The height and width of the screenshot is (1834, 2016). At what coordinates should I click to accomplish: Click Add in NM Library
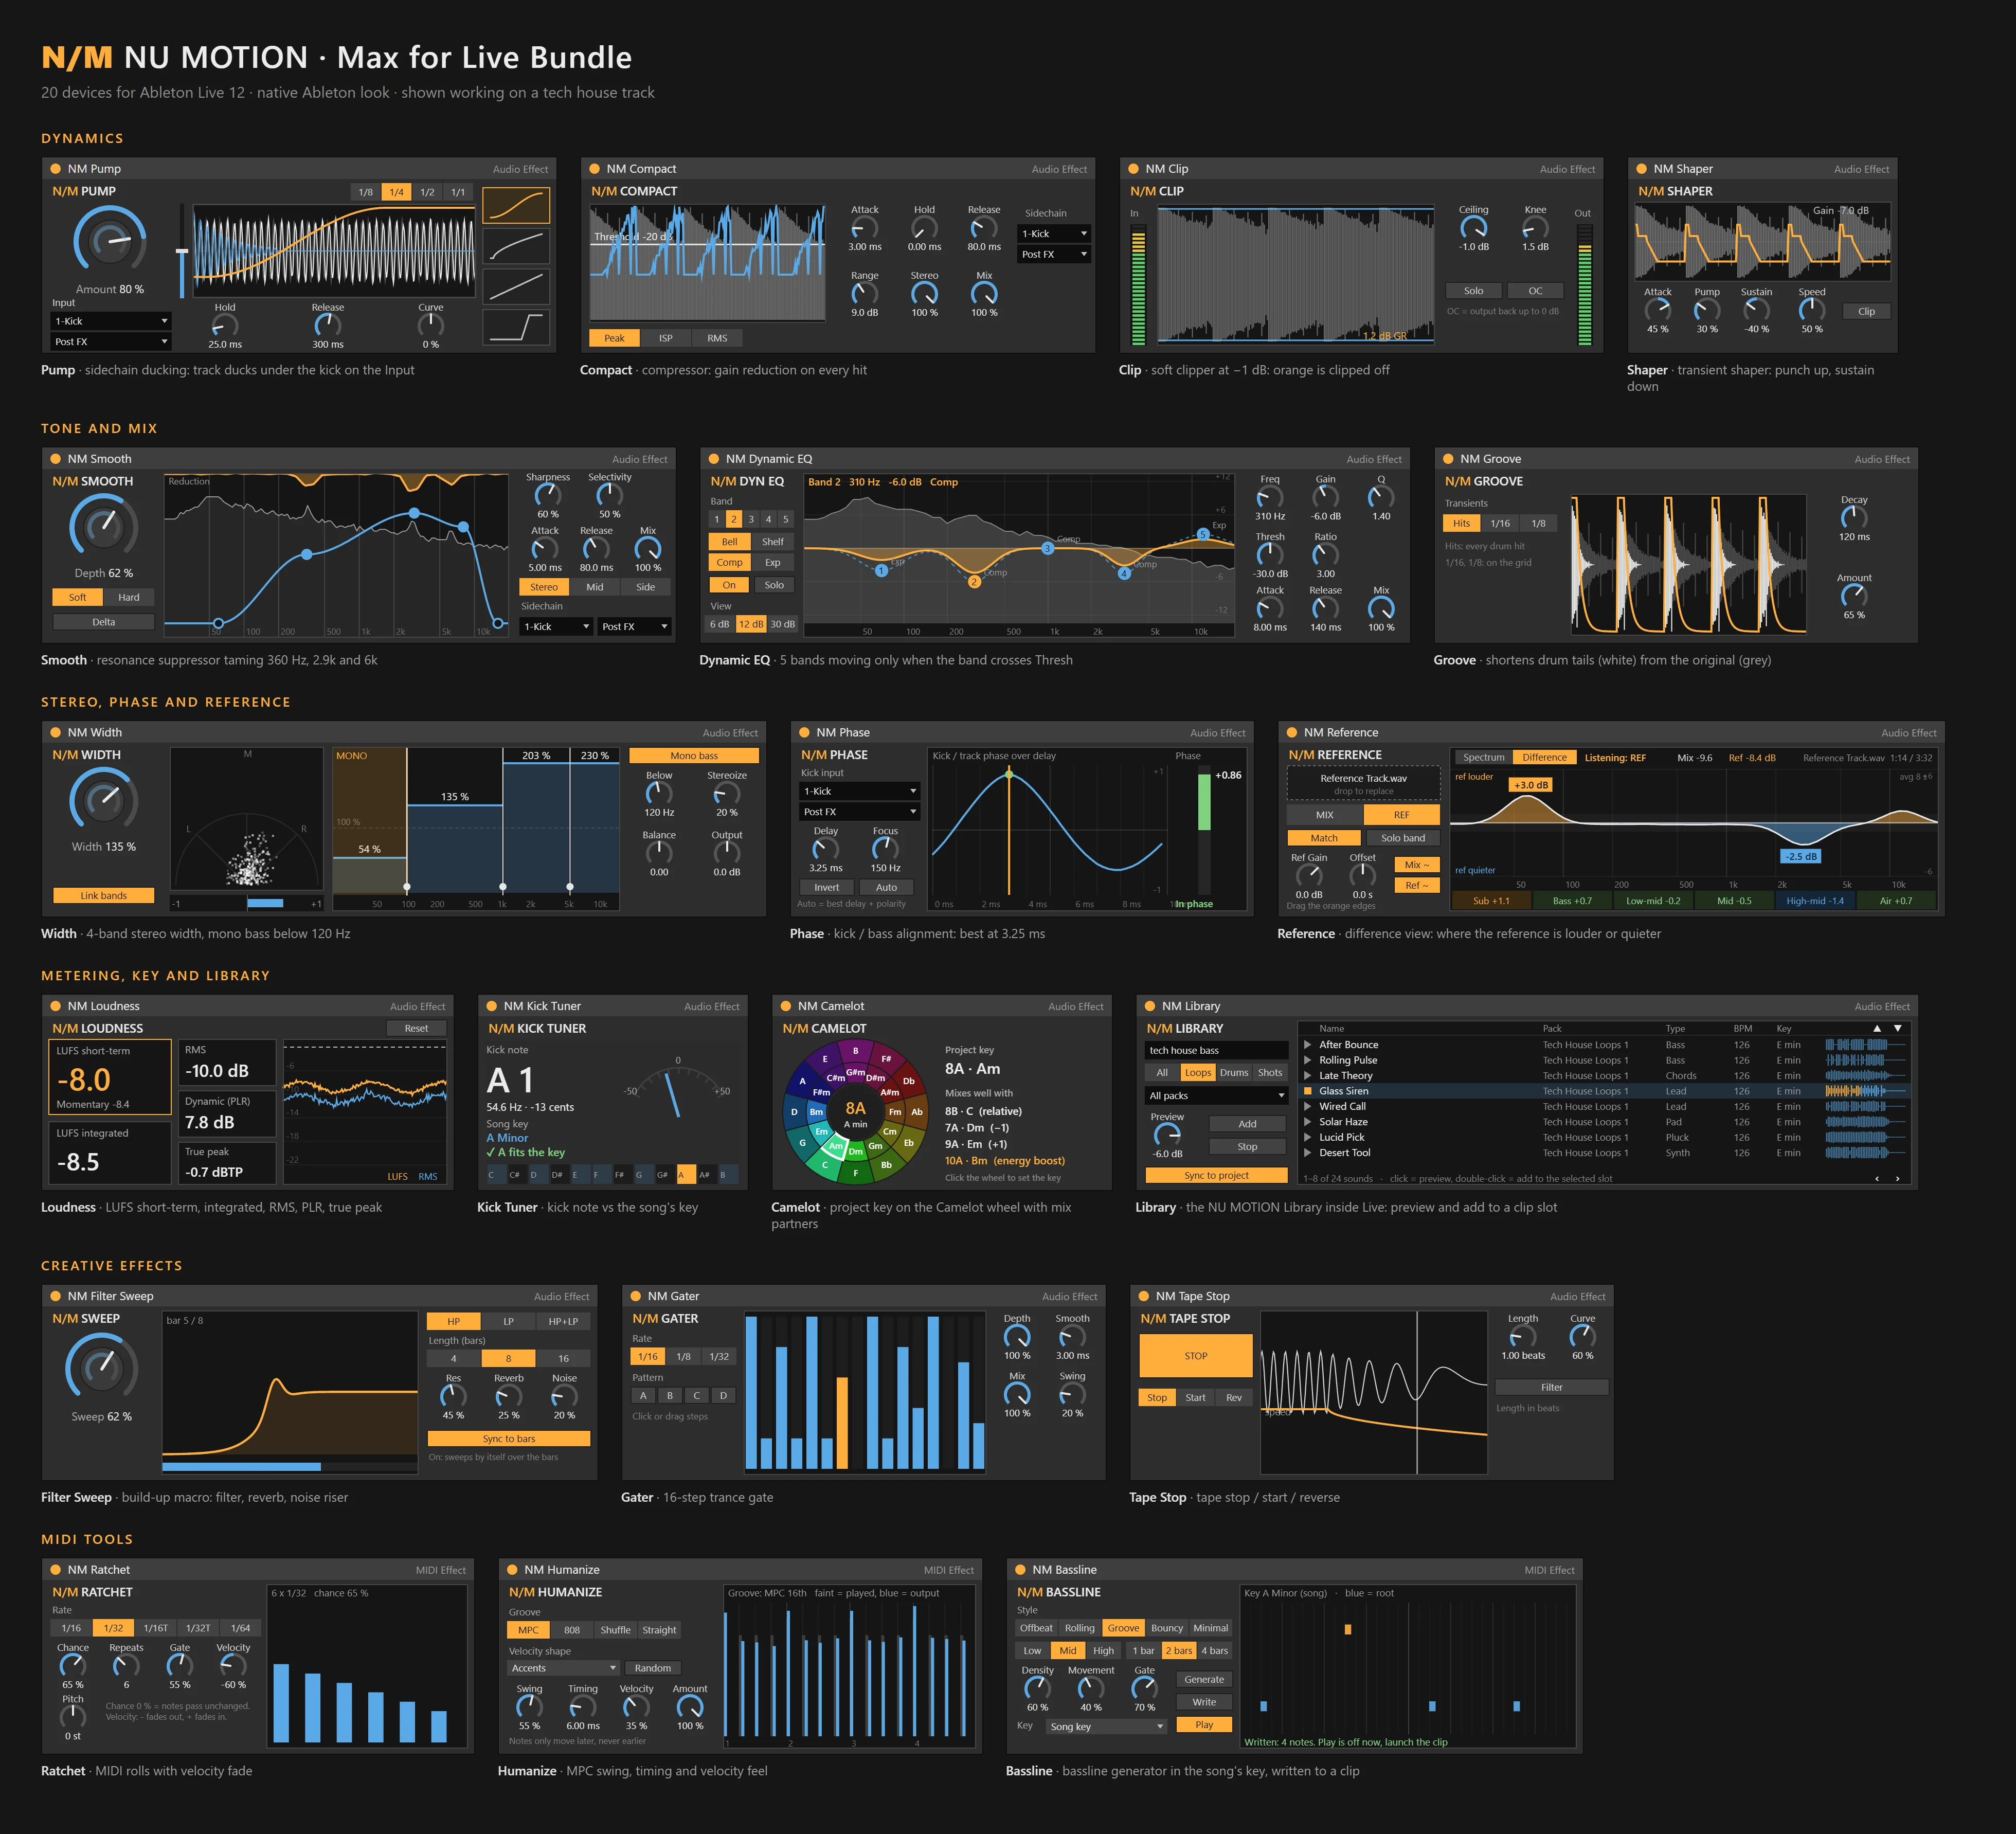click(x=1247, y=1124)
